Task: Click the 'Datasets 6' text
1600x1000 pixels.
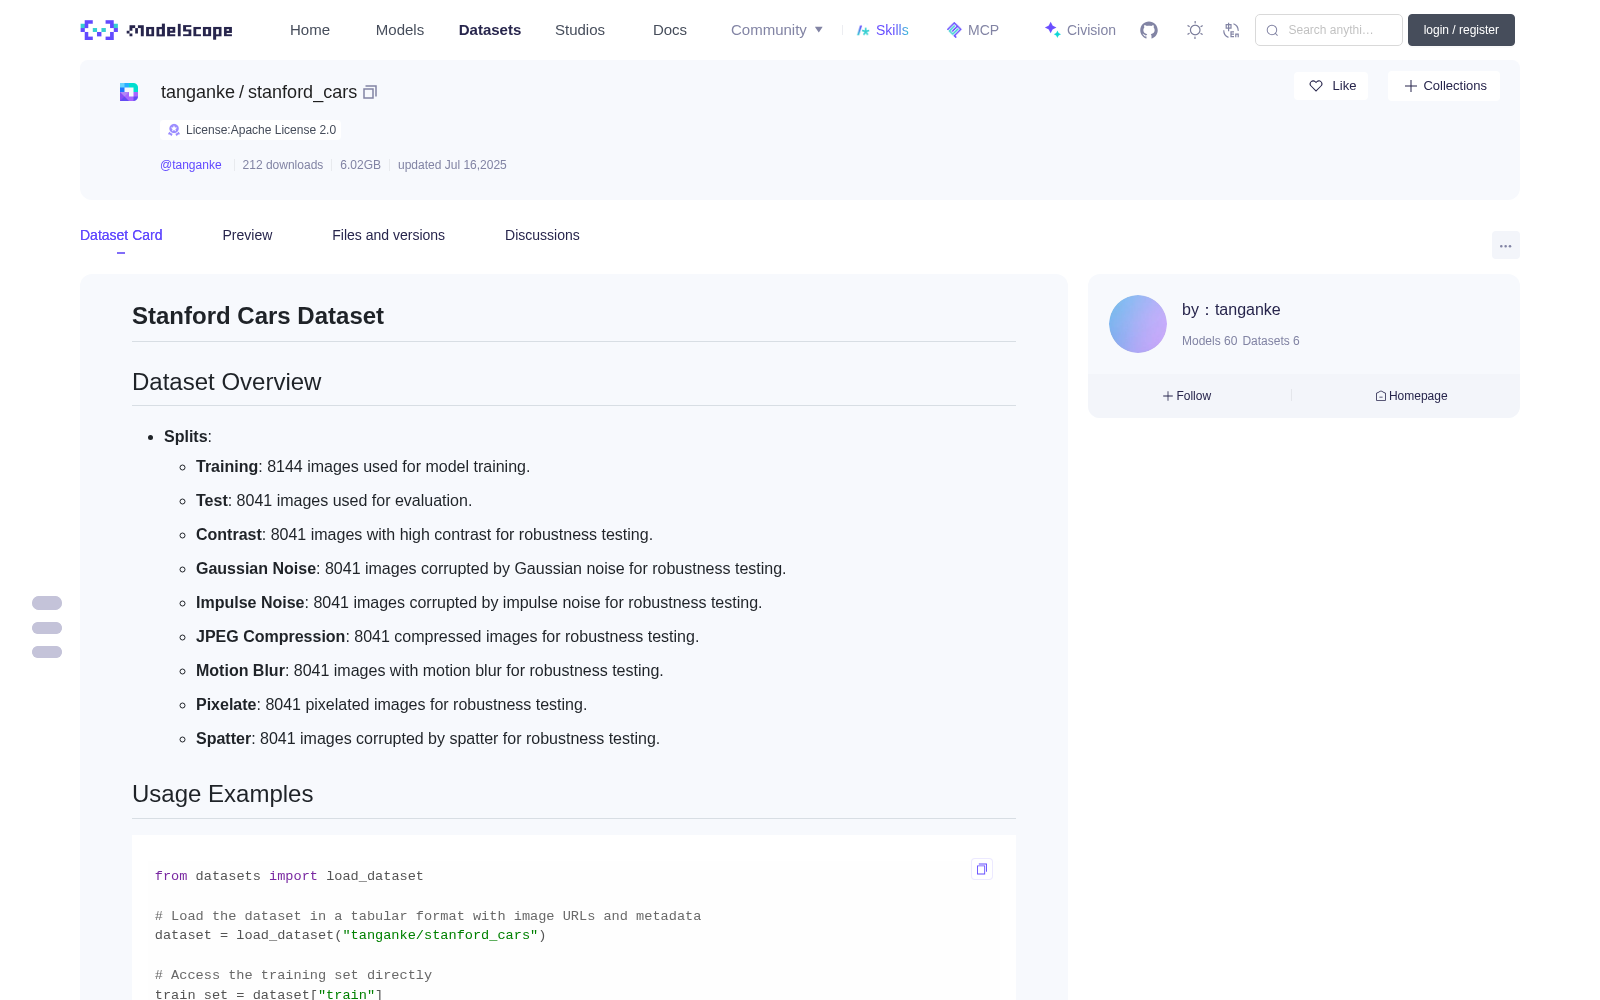Action: 1271,341
